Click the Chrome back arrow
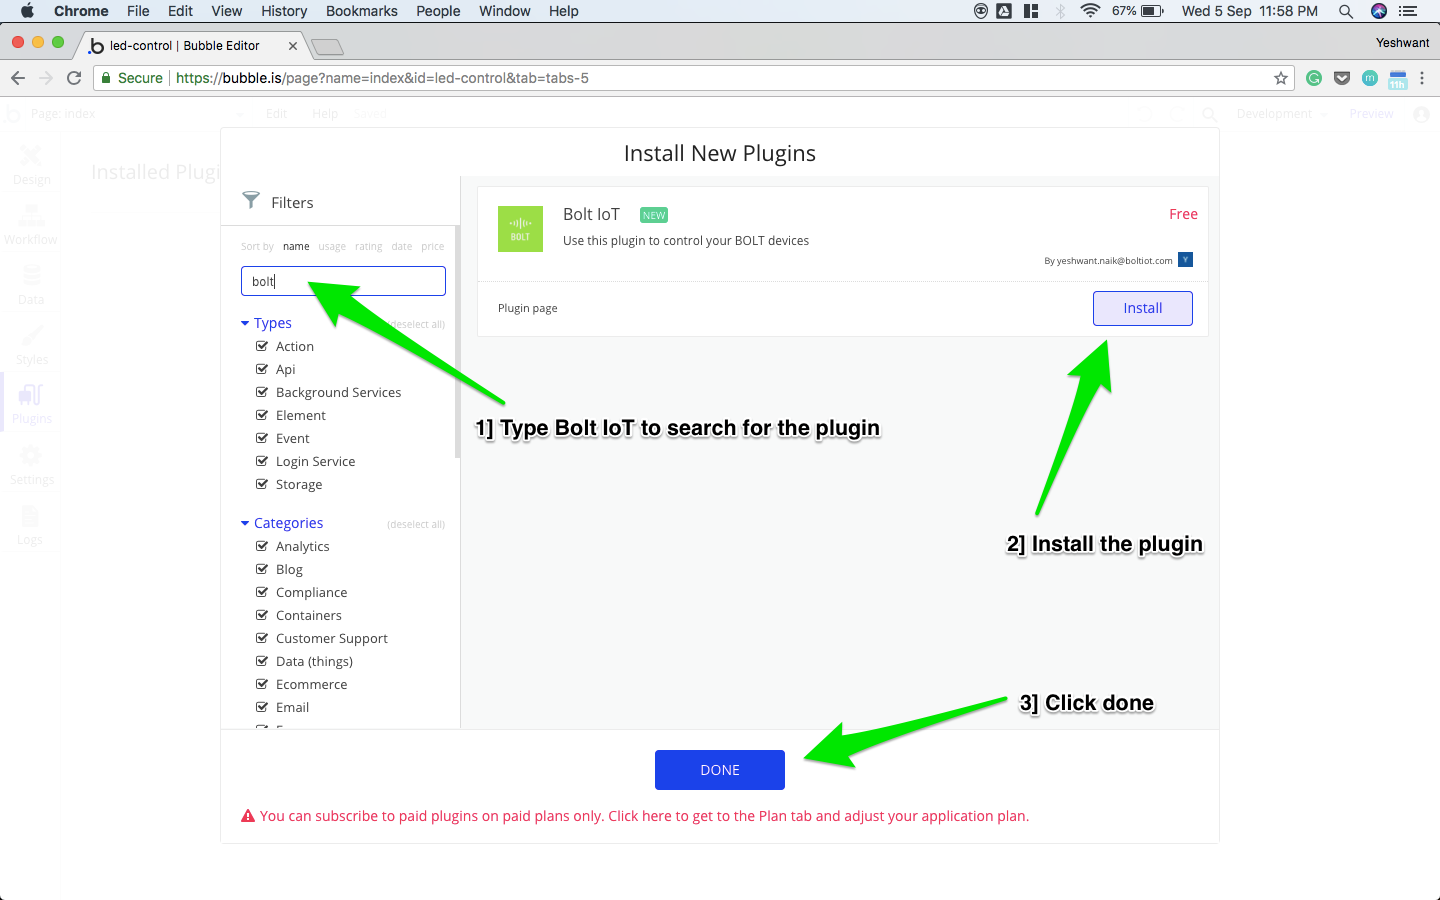Image resolution: width=1440 pixels, height=900 pixels. point(17,78)
